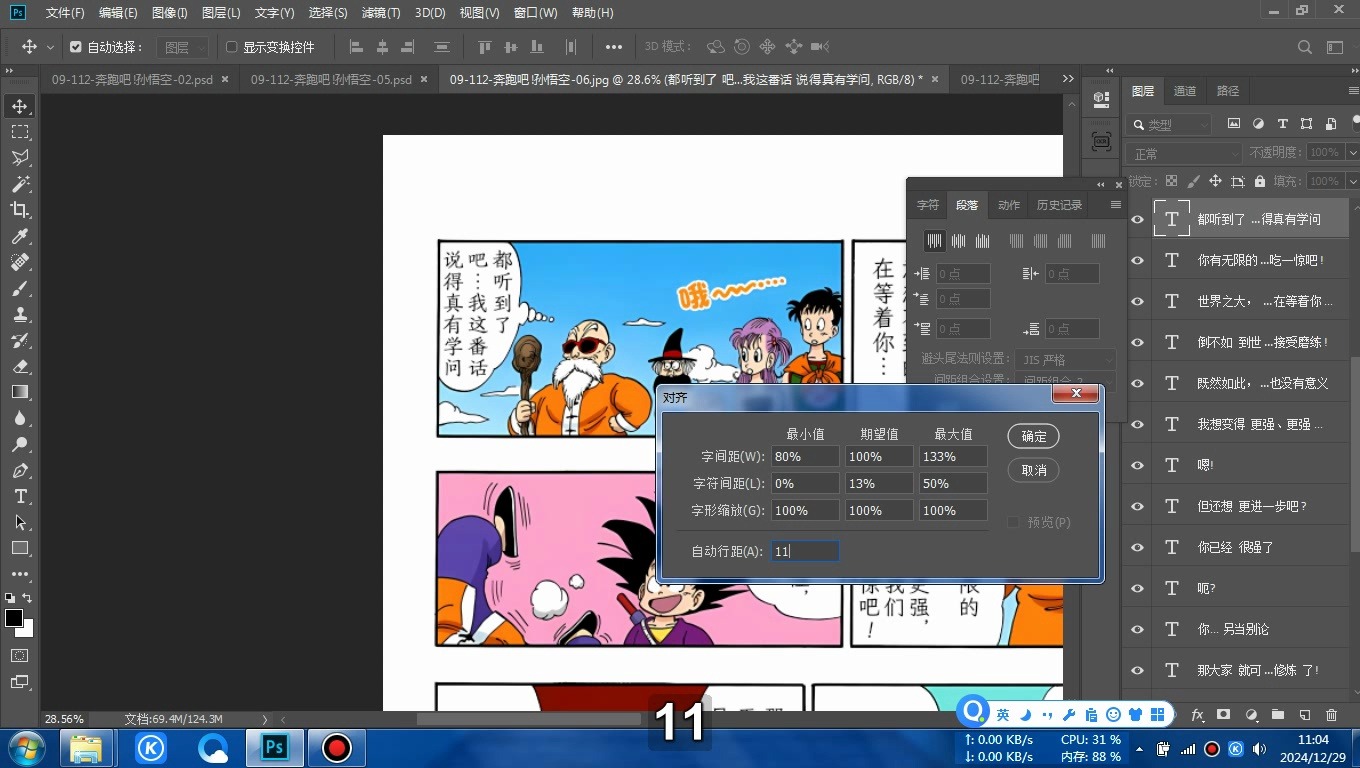Hide the 嗯! text layer
The width and height of the screenshot is (1360, 768).
pyautogui.click(x=1137, y=465)
